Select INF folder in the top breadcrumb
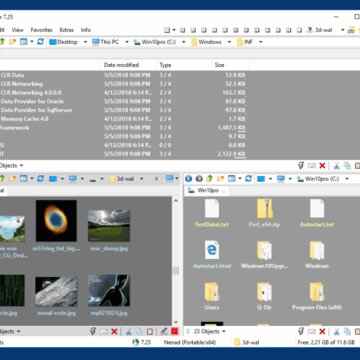 244,42
